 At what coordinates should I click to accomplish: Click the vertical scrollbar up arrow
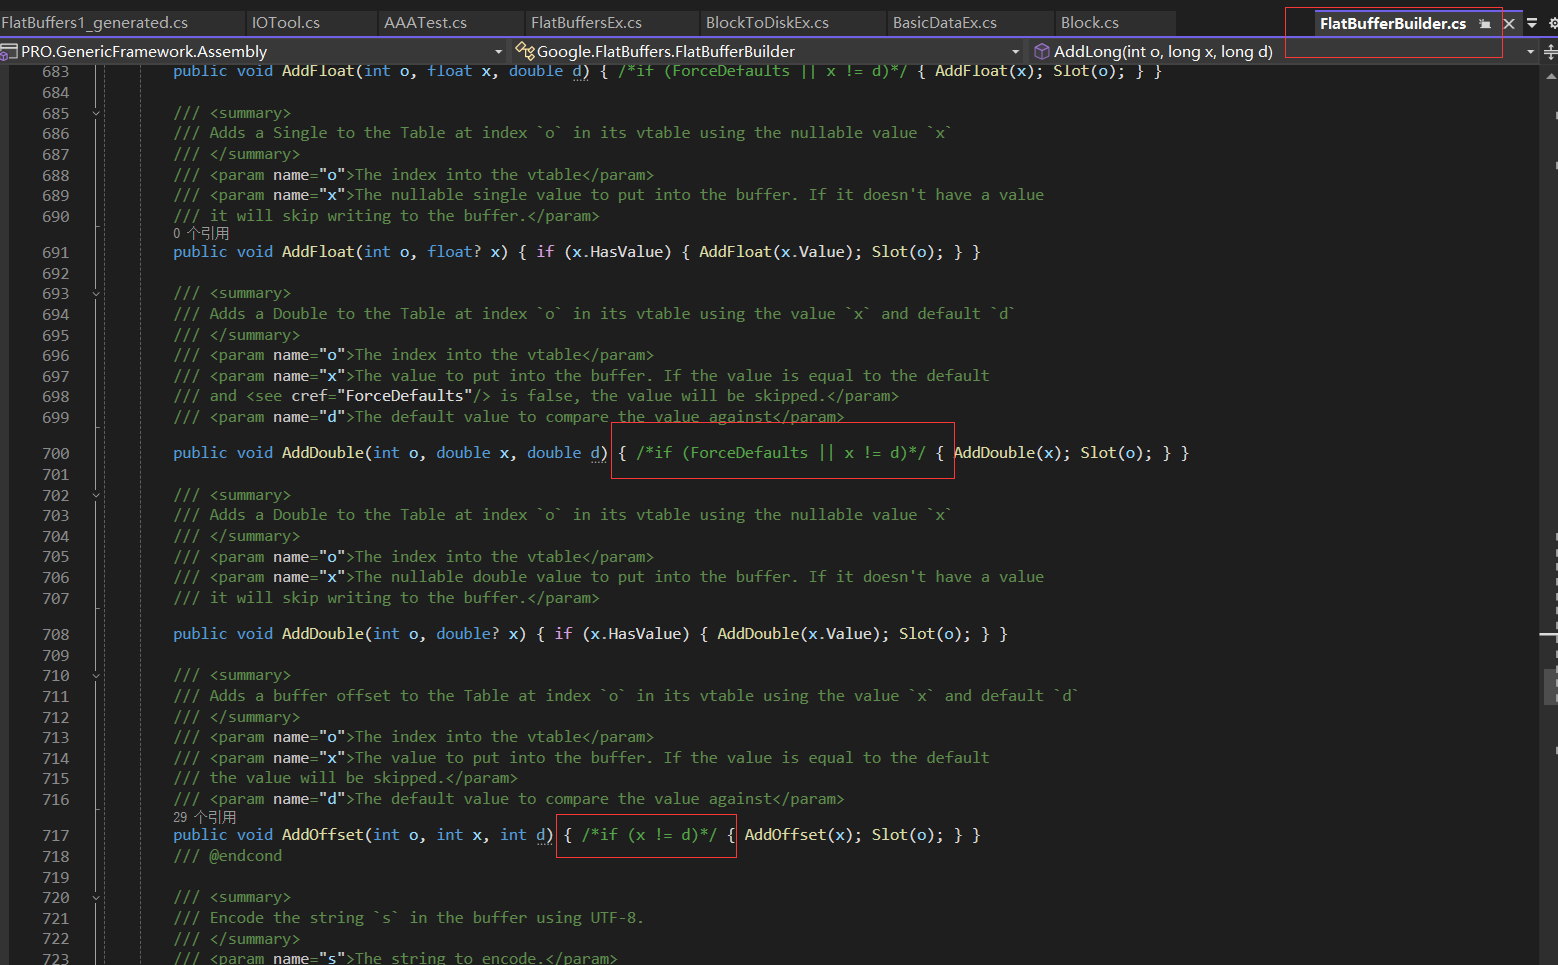click(1550, 75)
